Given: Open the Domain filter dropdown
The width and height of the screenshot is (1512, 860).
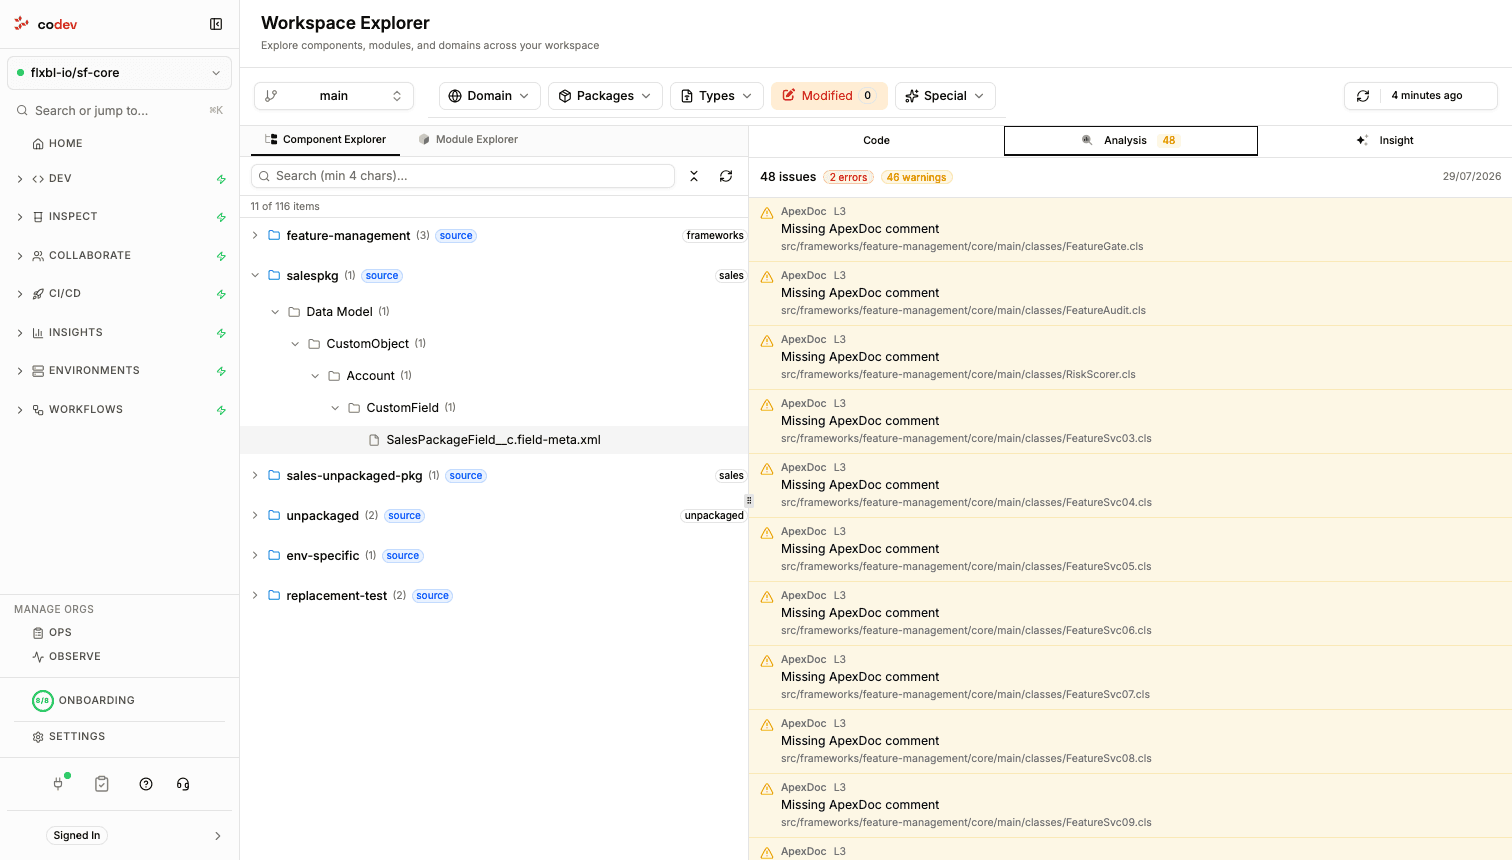Looking at the screenshot, I should pos(489,96).
